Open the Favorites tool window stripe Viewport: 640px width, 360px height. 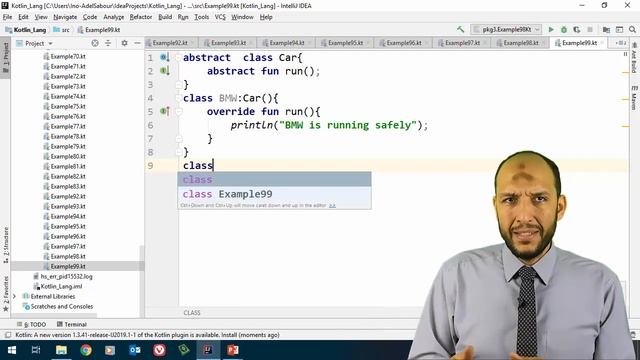(x=5, y=293)
